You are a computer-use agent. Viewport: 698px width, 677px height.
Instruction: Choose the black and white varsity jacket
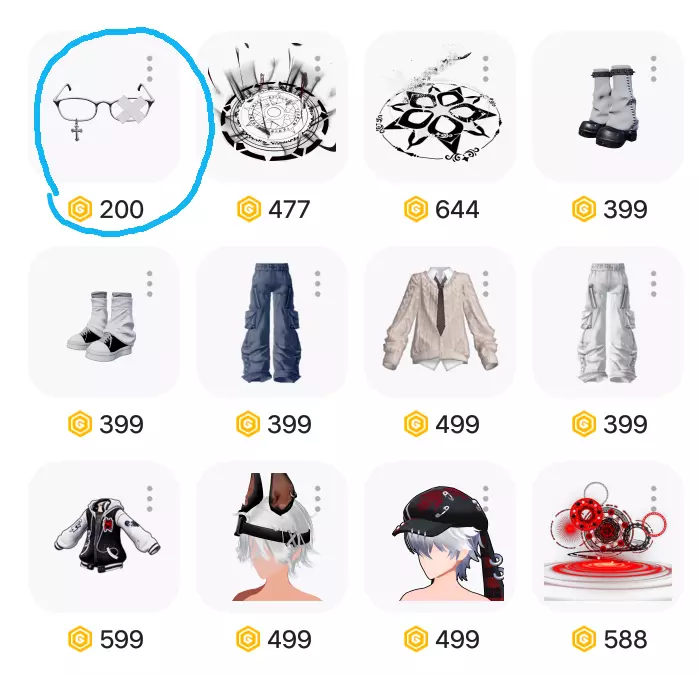[104, 537]
